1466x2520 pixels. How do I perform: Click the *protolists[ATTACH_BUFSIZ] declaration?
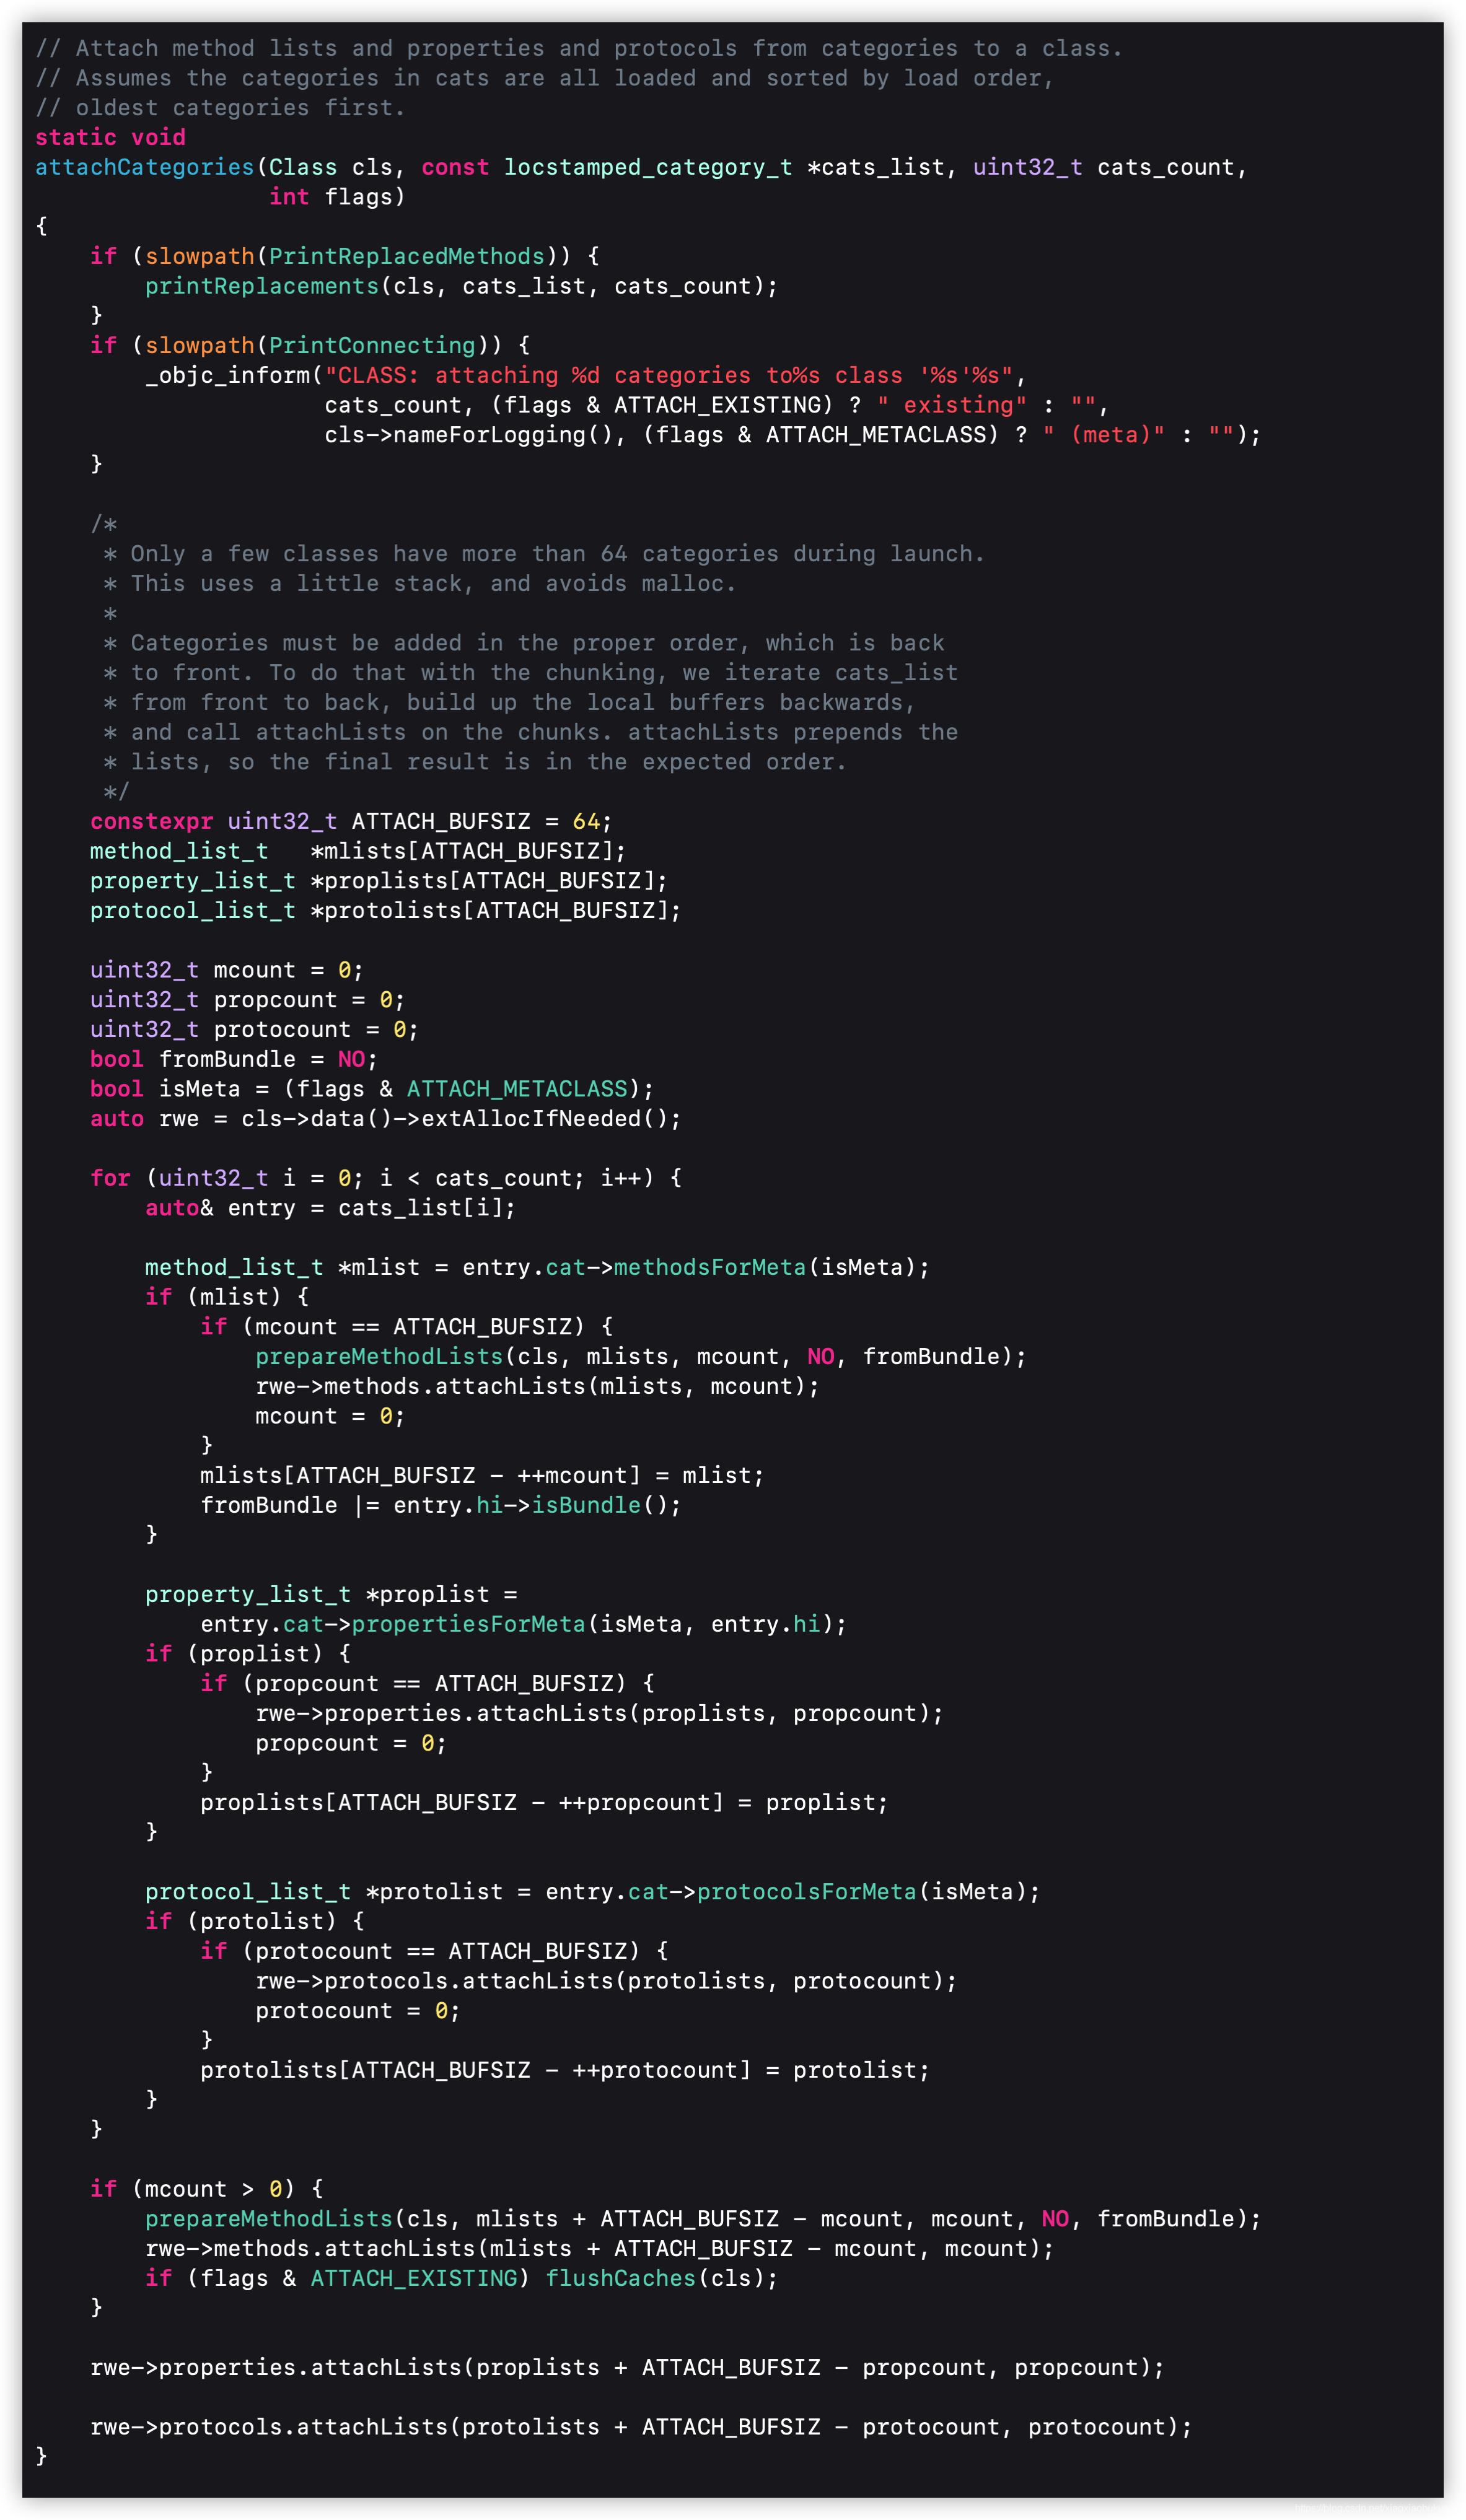click(x=496, y=910)
